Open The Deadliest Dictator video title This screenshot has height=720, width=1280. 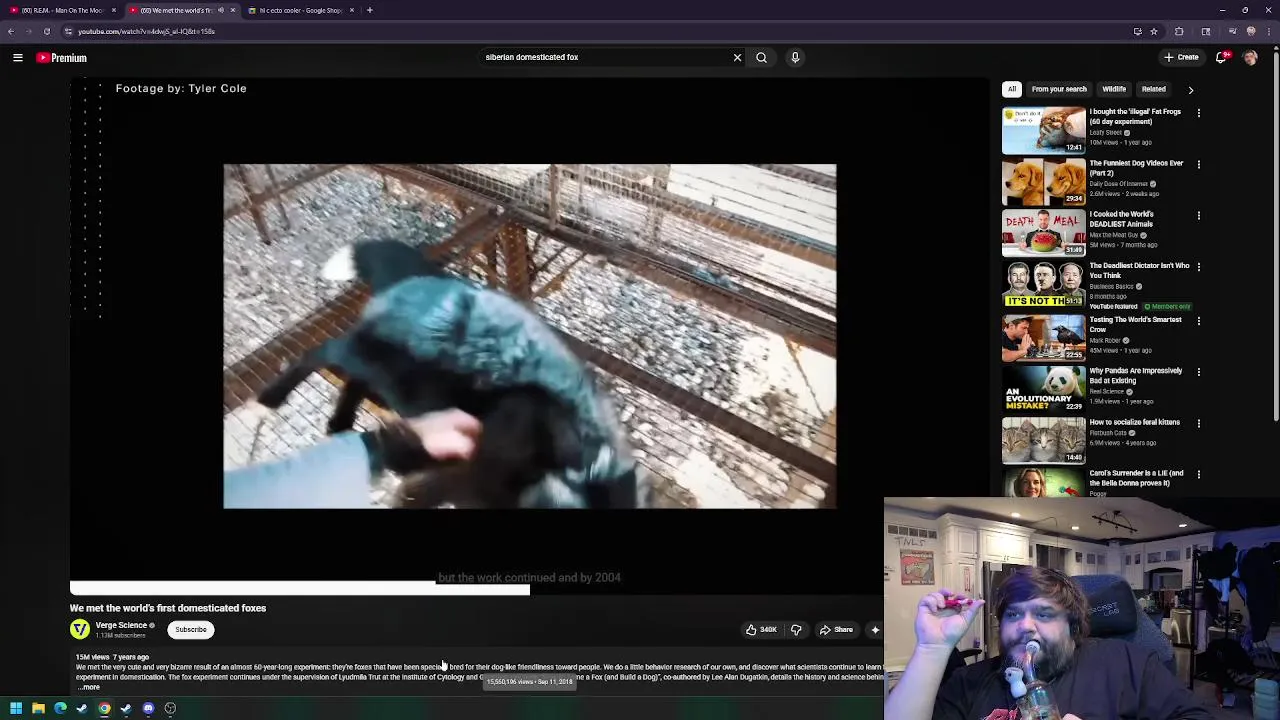pos(1139,270)
